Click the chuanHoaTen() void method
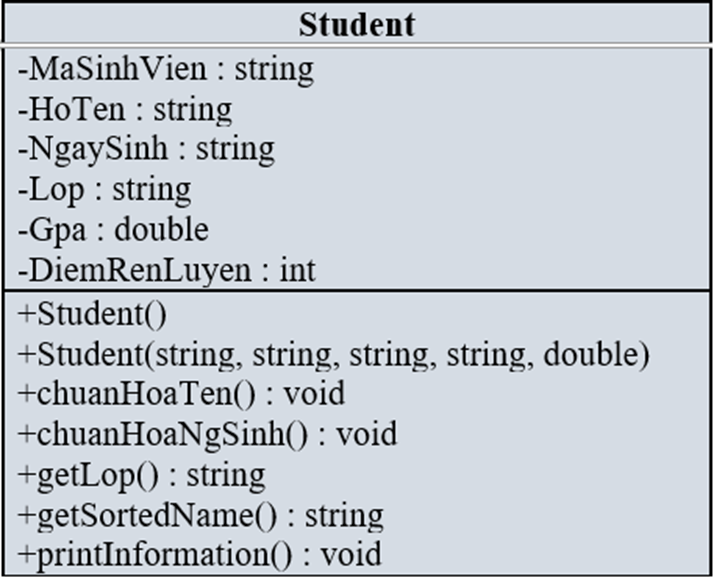Image resolution: width=714 pixels, height=578 pixels. 181,394
